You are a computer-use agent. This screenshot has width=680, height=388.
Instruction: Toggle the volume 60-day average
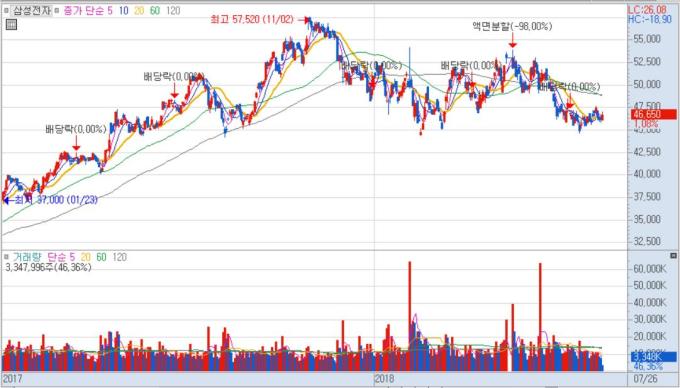click(x=101, y=257)
